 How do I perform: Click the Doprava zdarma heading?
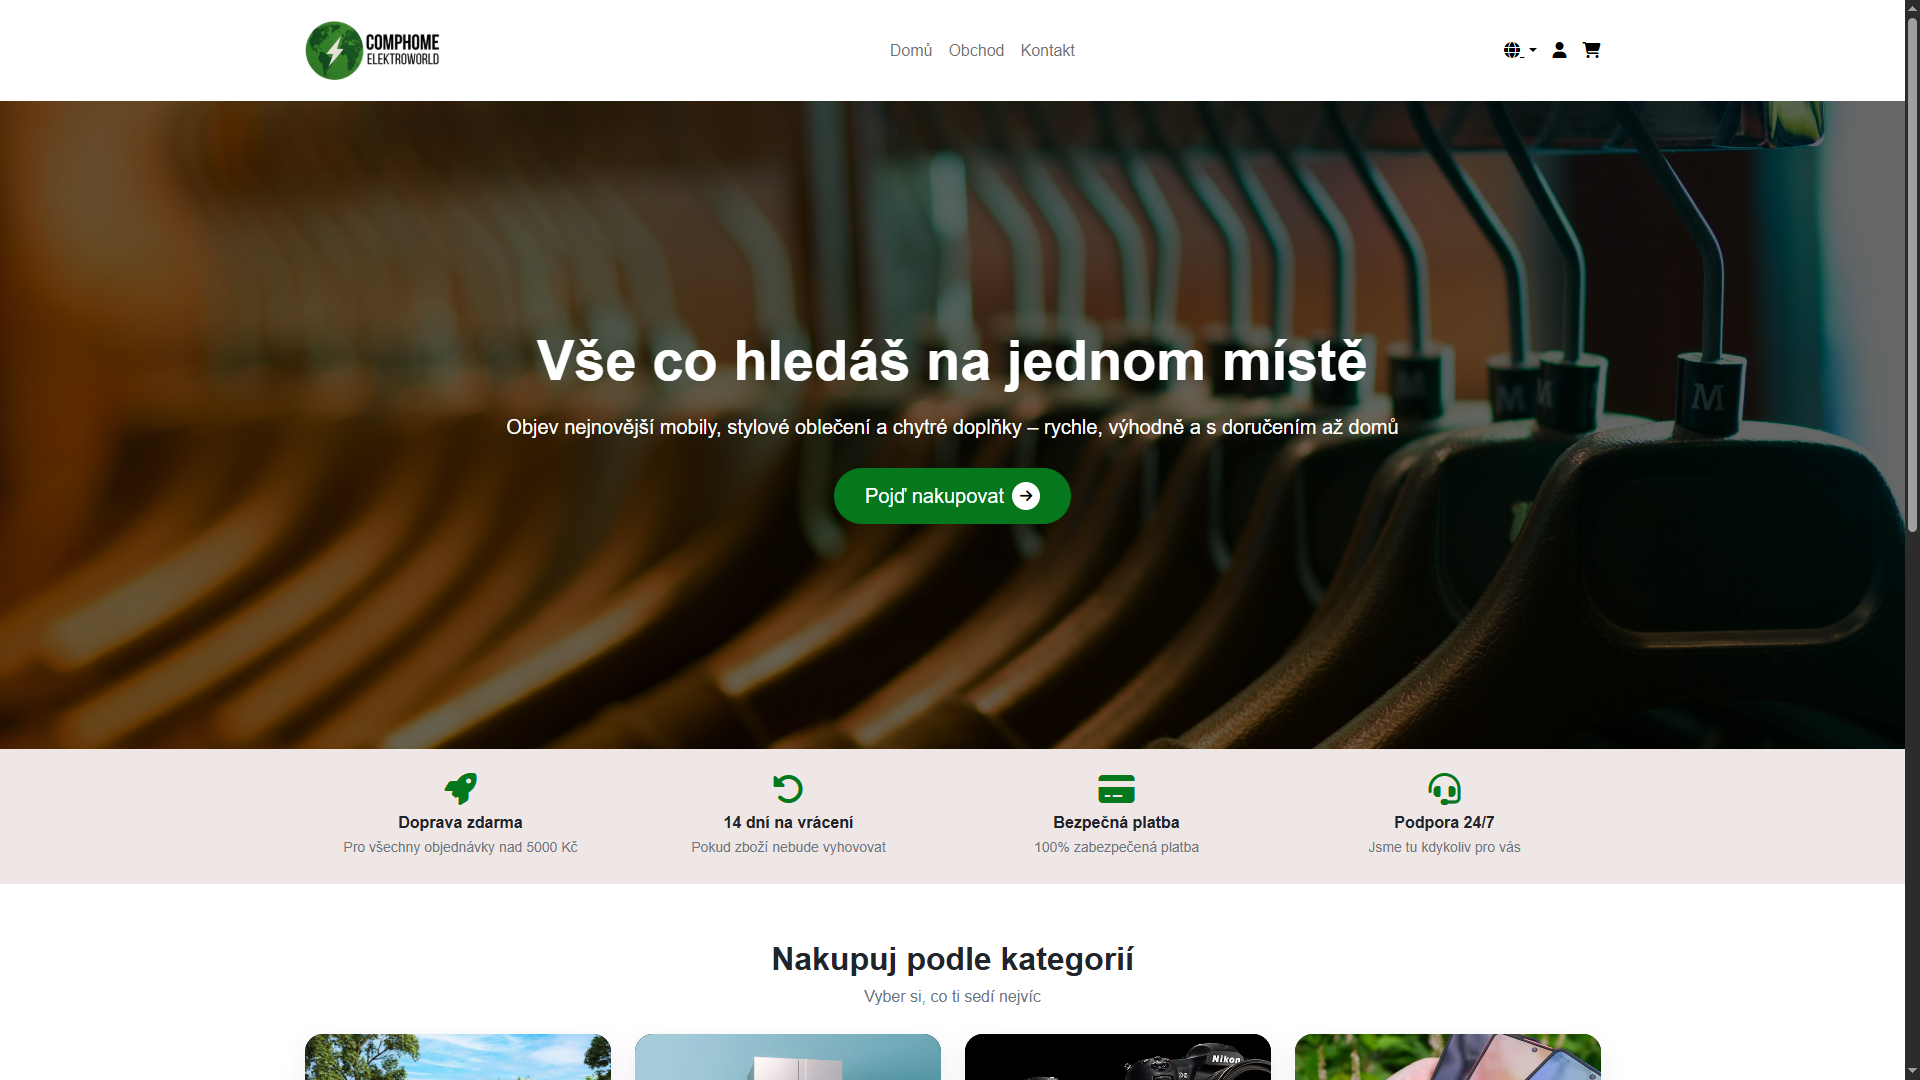[x=460, y=822]
